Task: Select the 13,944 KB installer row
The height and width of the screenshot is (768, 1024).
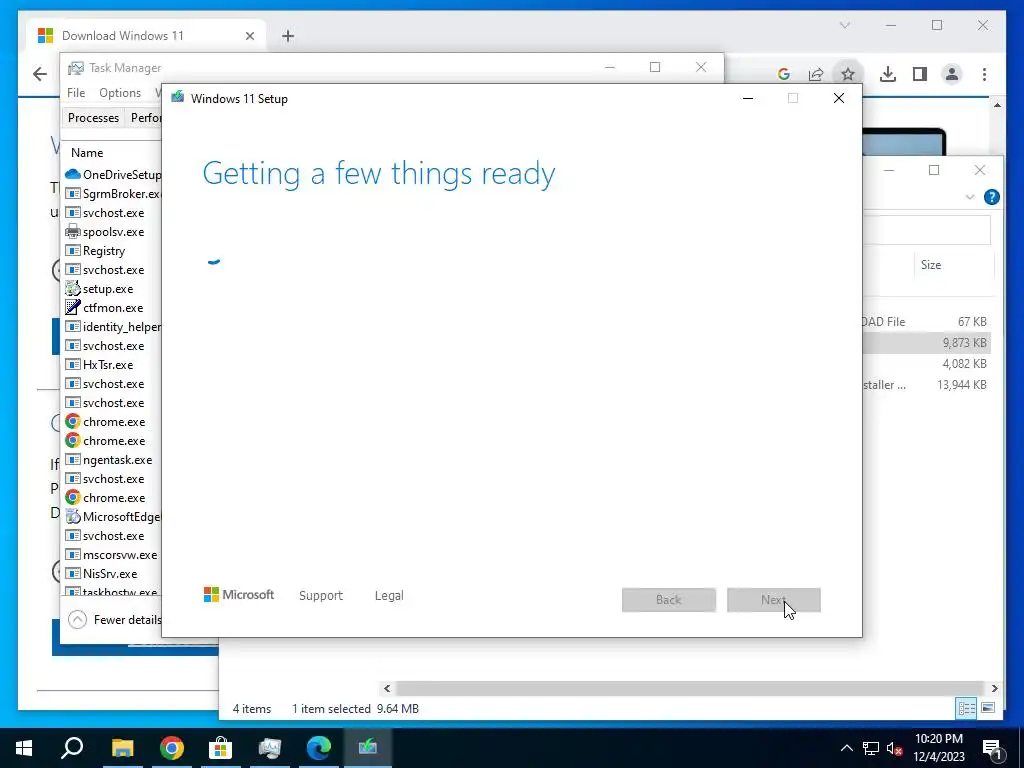Action: (x=927, y=385)
